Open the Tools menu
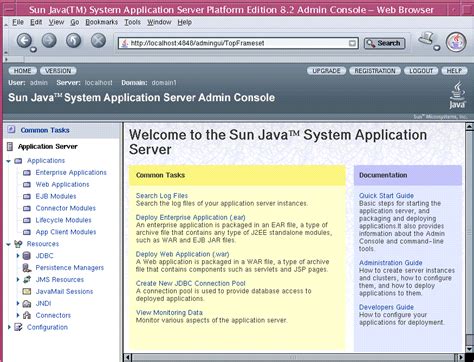This screenshot has width=474, height=362. [132, 22]
